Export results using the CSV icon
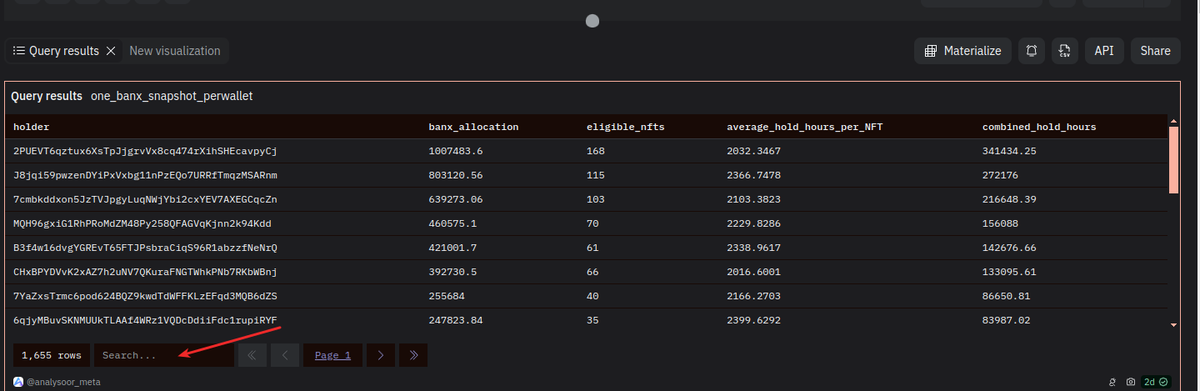 coord(1065,51)
